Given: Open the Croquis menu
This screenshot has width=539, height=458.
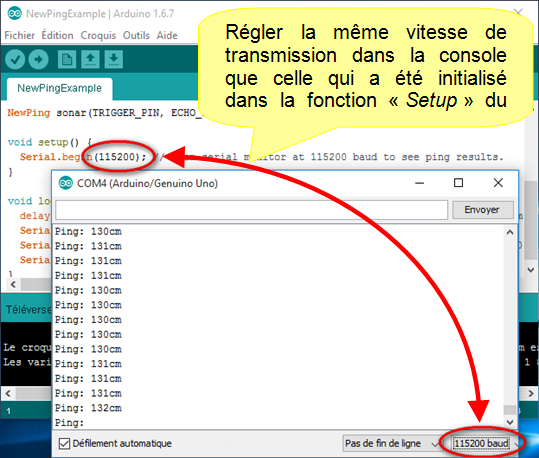Looking at the screenshot, I should click(x=98, y=35).
